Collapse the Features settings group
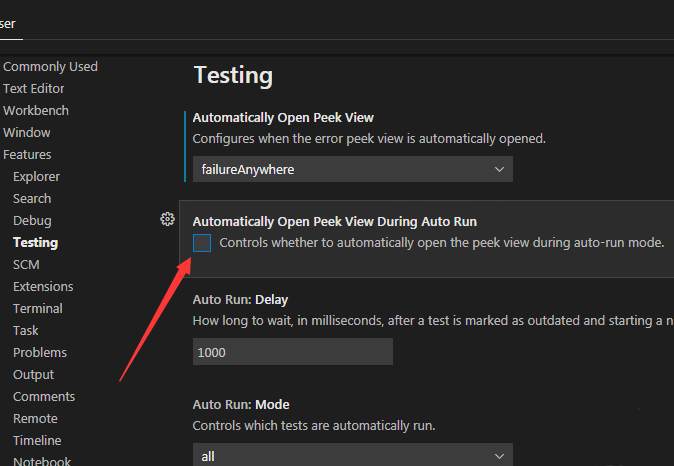Image resolution: width=674 pixels, height=466 pixels. tap(27, 155)
